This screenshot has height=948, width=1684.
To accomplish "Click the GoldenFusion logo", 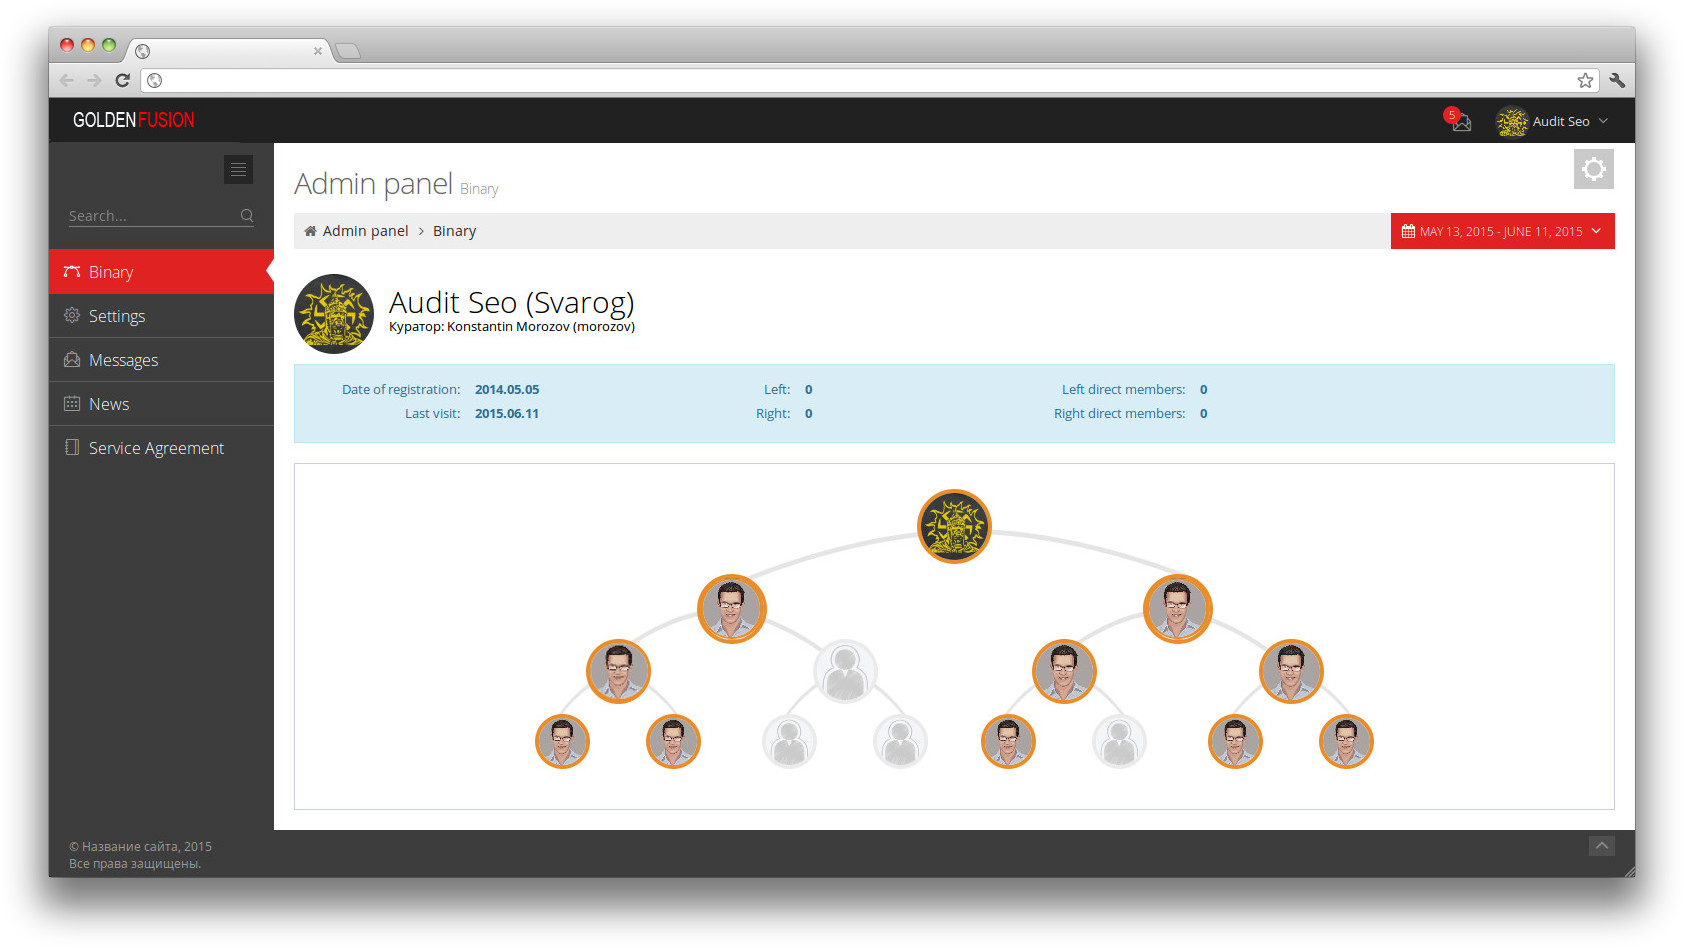I will point(133,120).
